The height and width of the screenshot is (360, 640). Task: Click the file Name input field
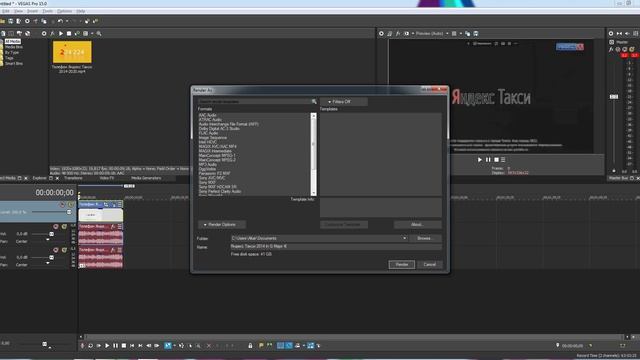click(336, 247)
